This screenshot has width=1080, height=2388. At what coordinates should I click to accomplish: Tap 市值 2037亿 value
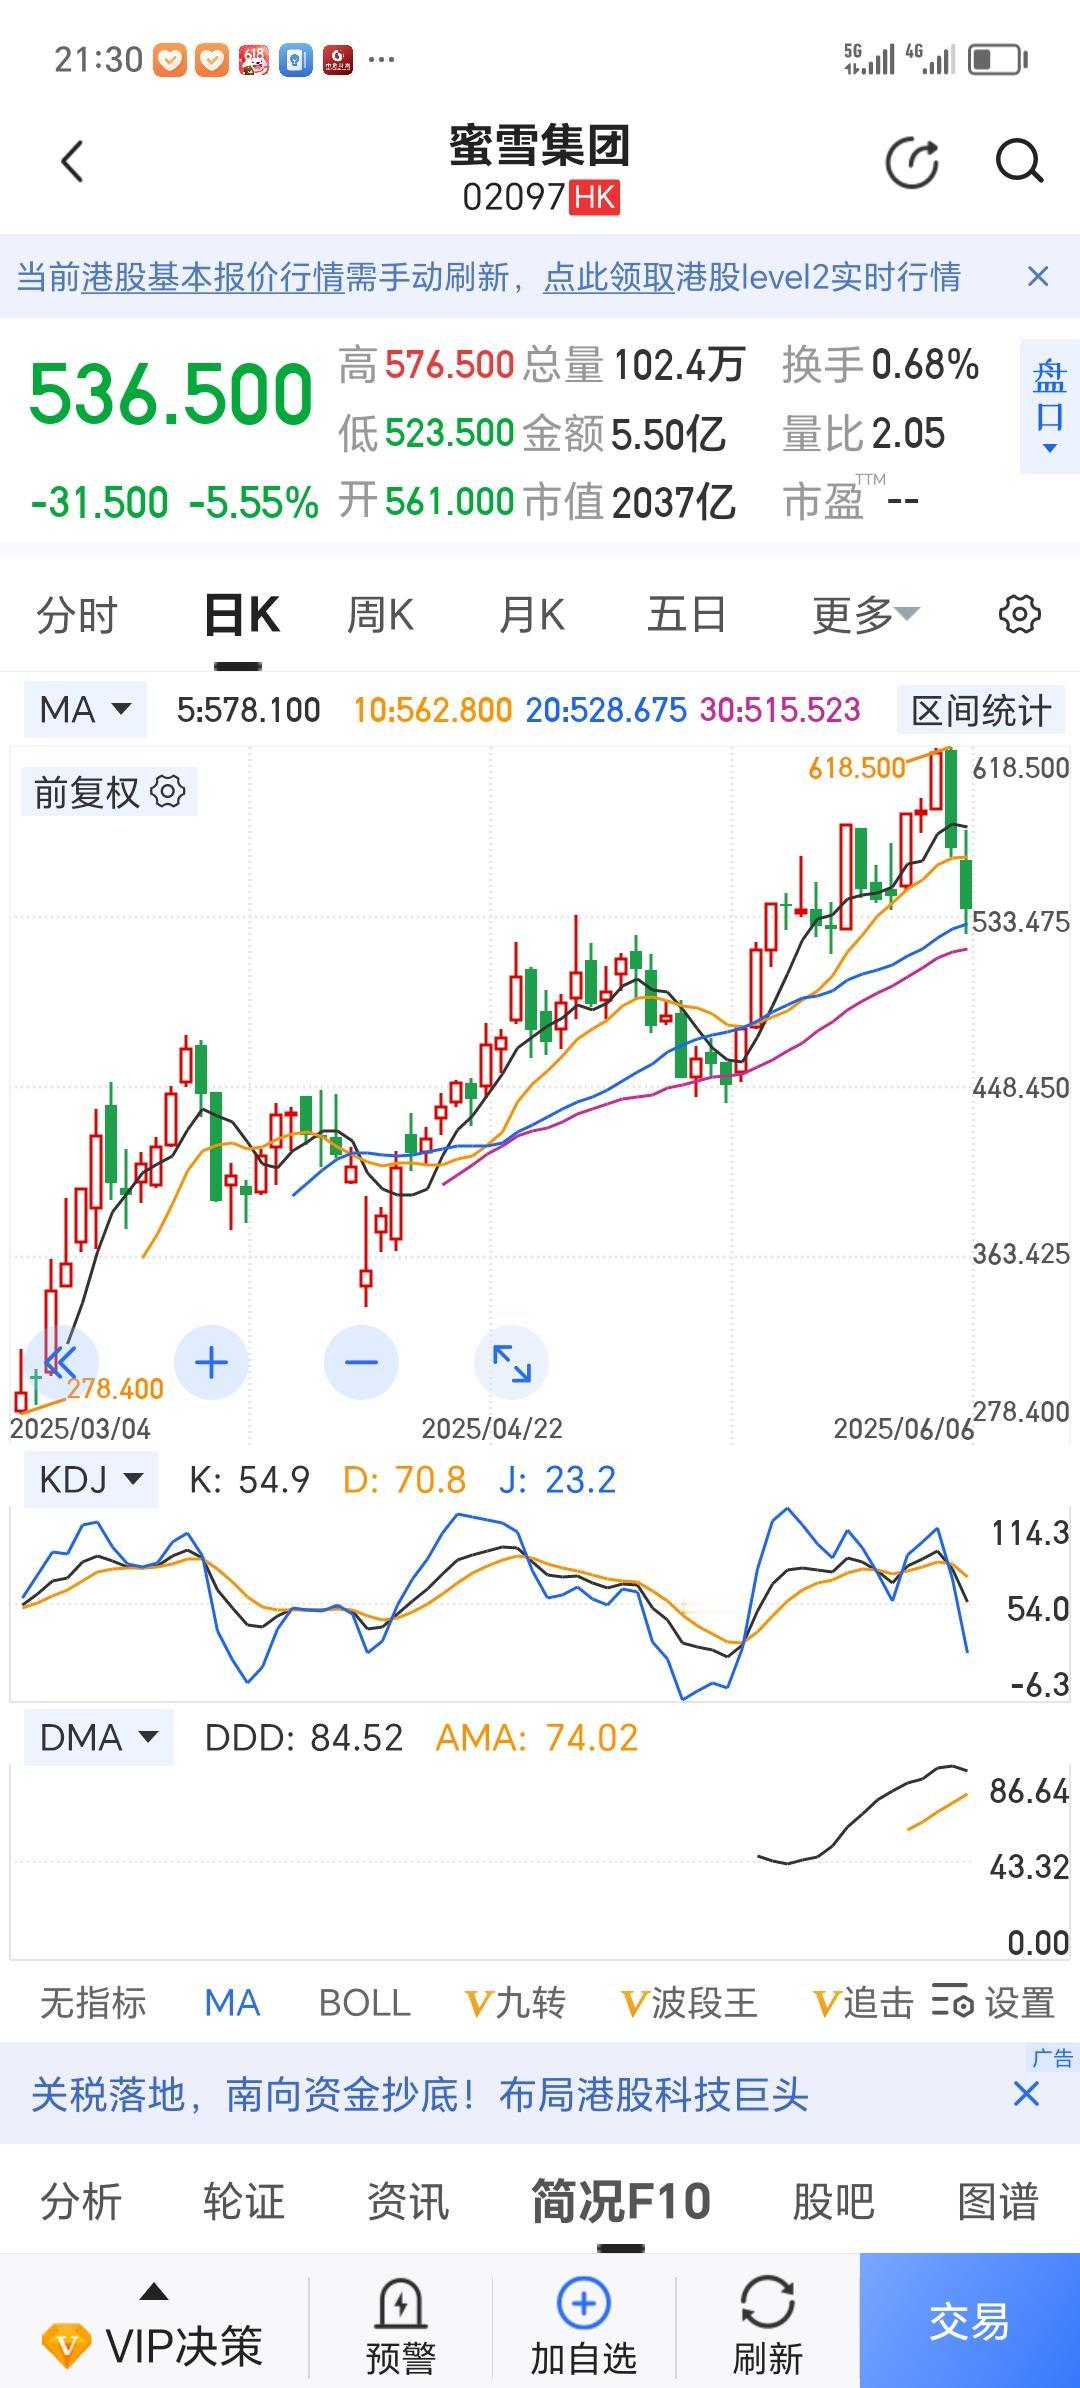630,502
